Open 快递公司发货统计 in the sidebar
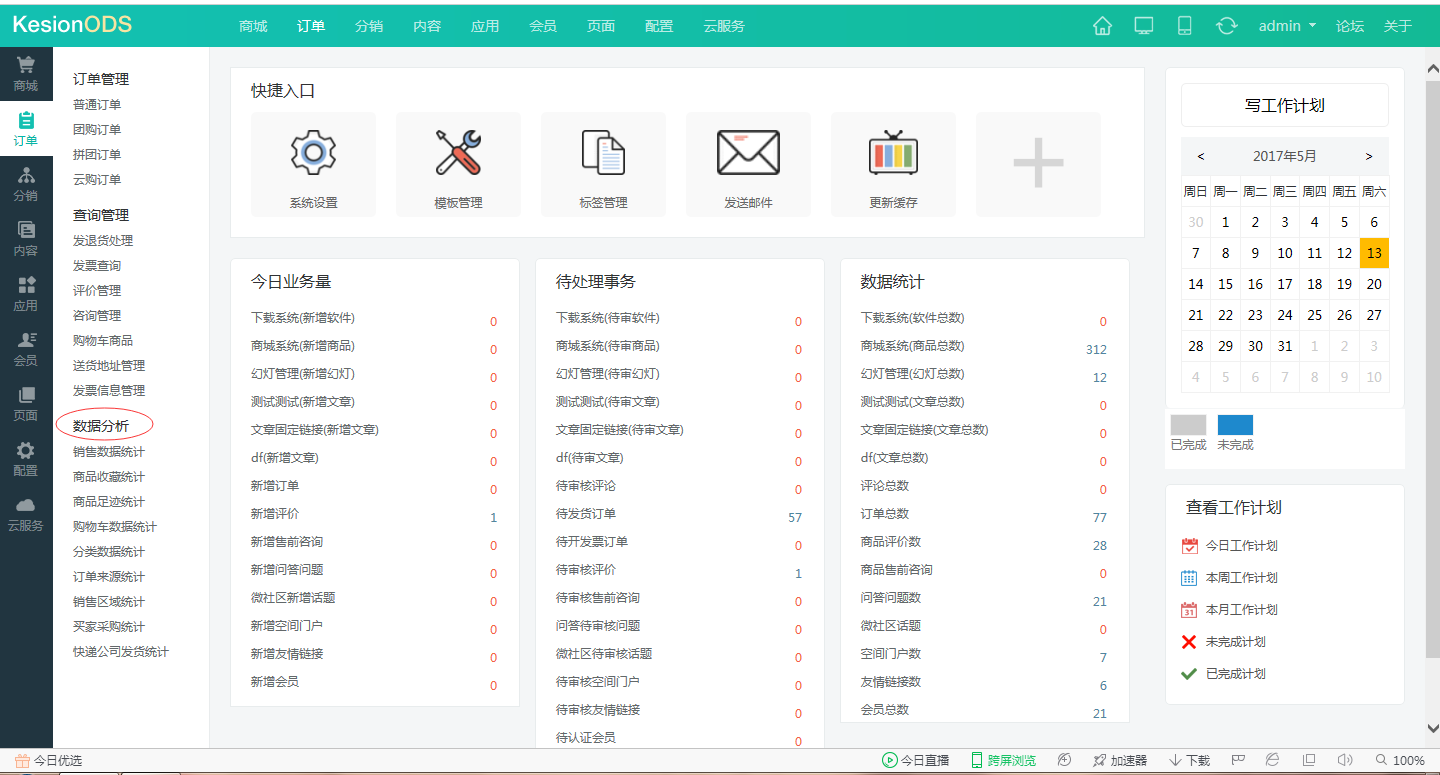This screenshot has height=775, width=1440. coord(121,652)
